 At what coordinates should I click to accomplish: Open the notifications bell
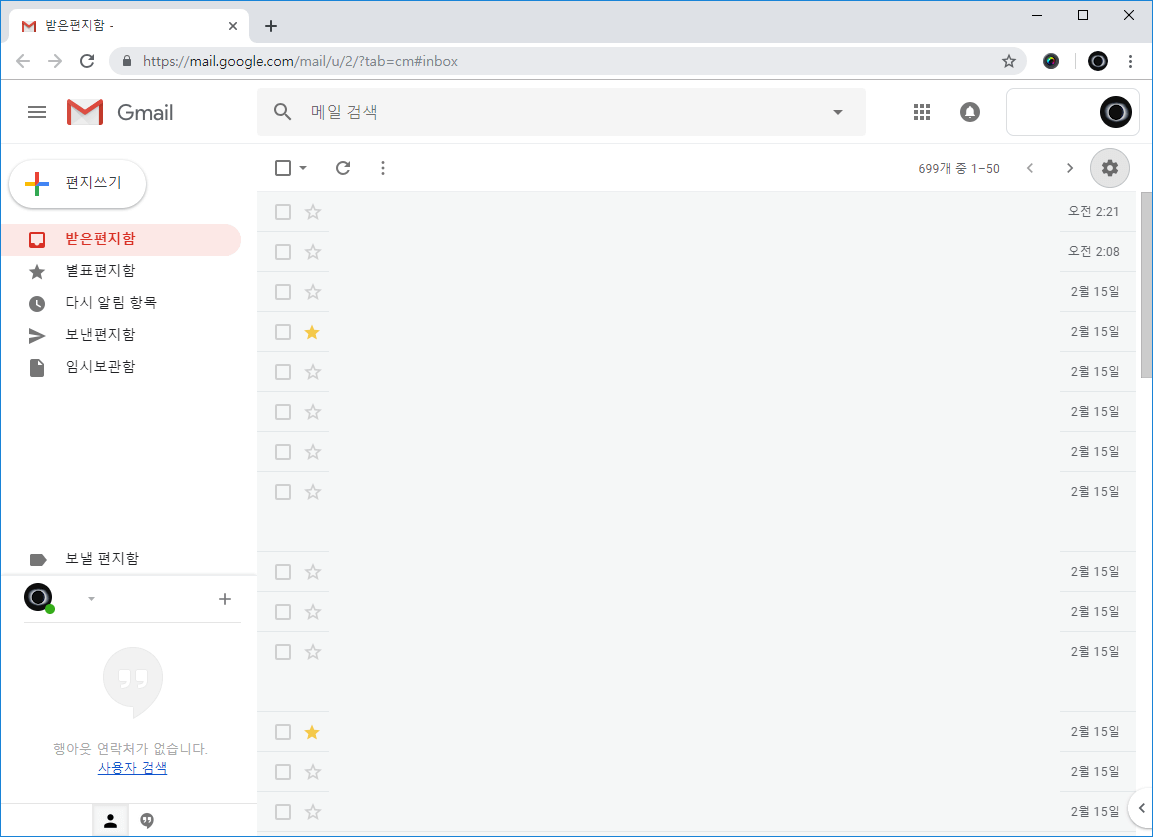click(969, 112)
